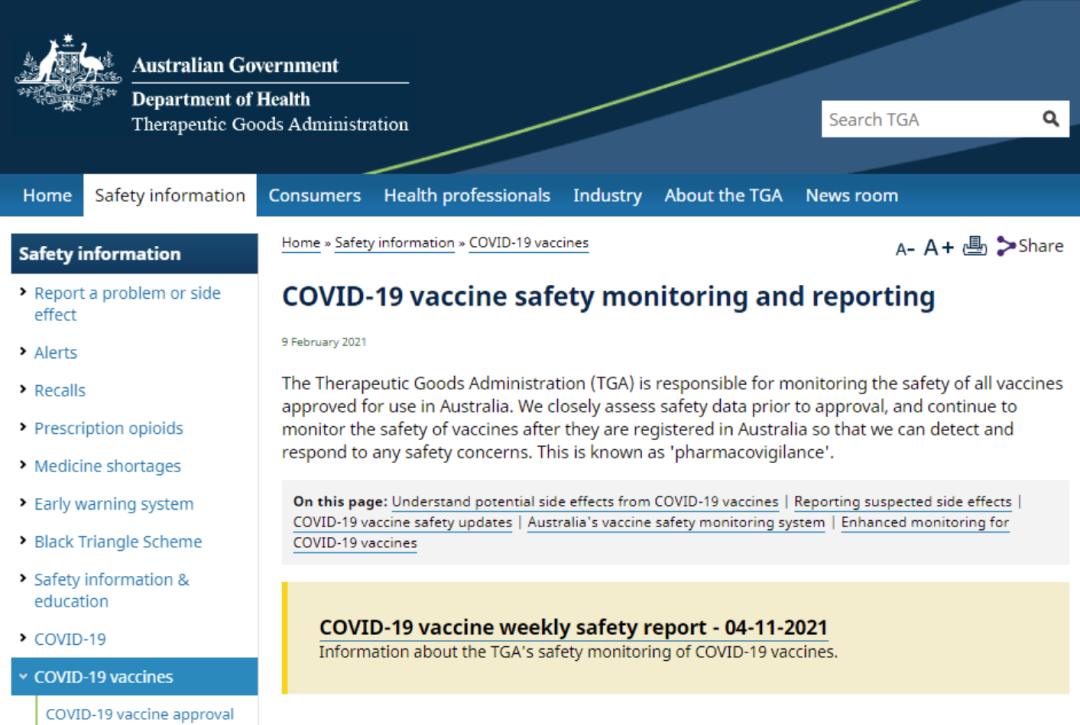Open the Black Triangle Scheme link
The width and height of the screenshot is (1080, 725).
(x=118, y=542)
